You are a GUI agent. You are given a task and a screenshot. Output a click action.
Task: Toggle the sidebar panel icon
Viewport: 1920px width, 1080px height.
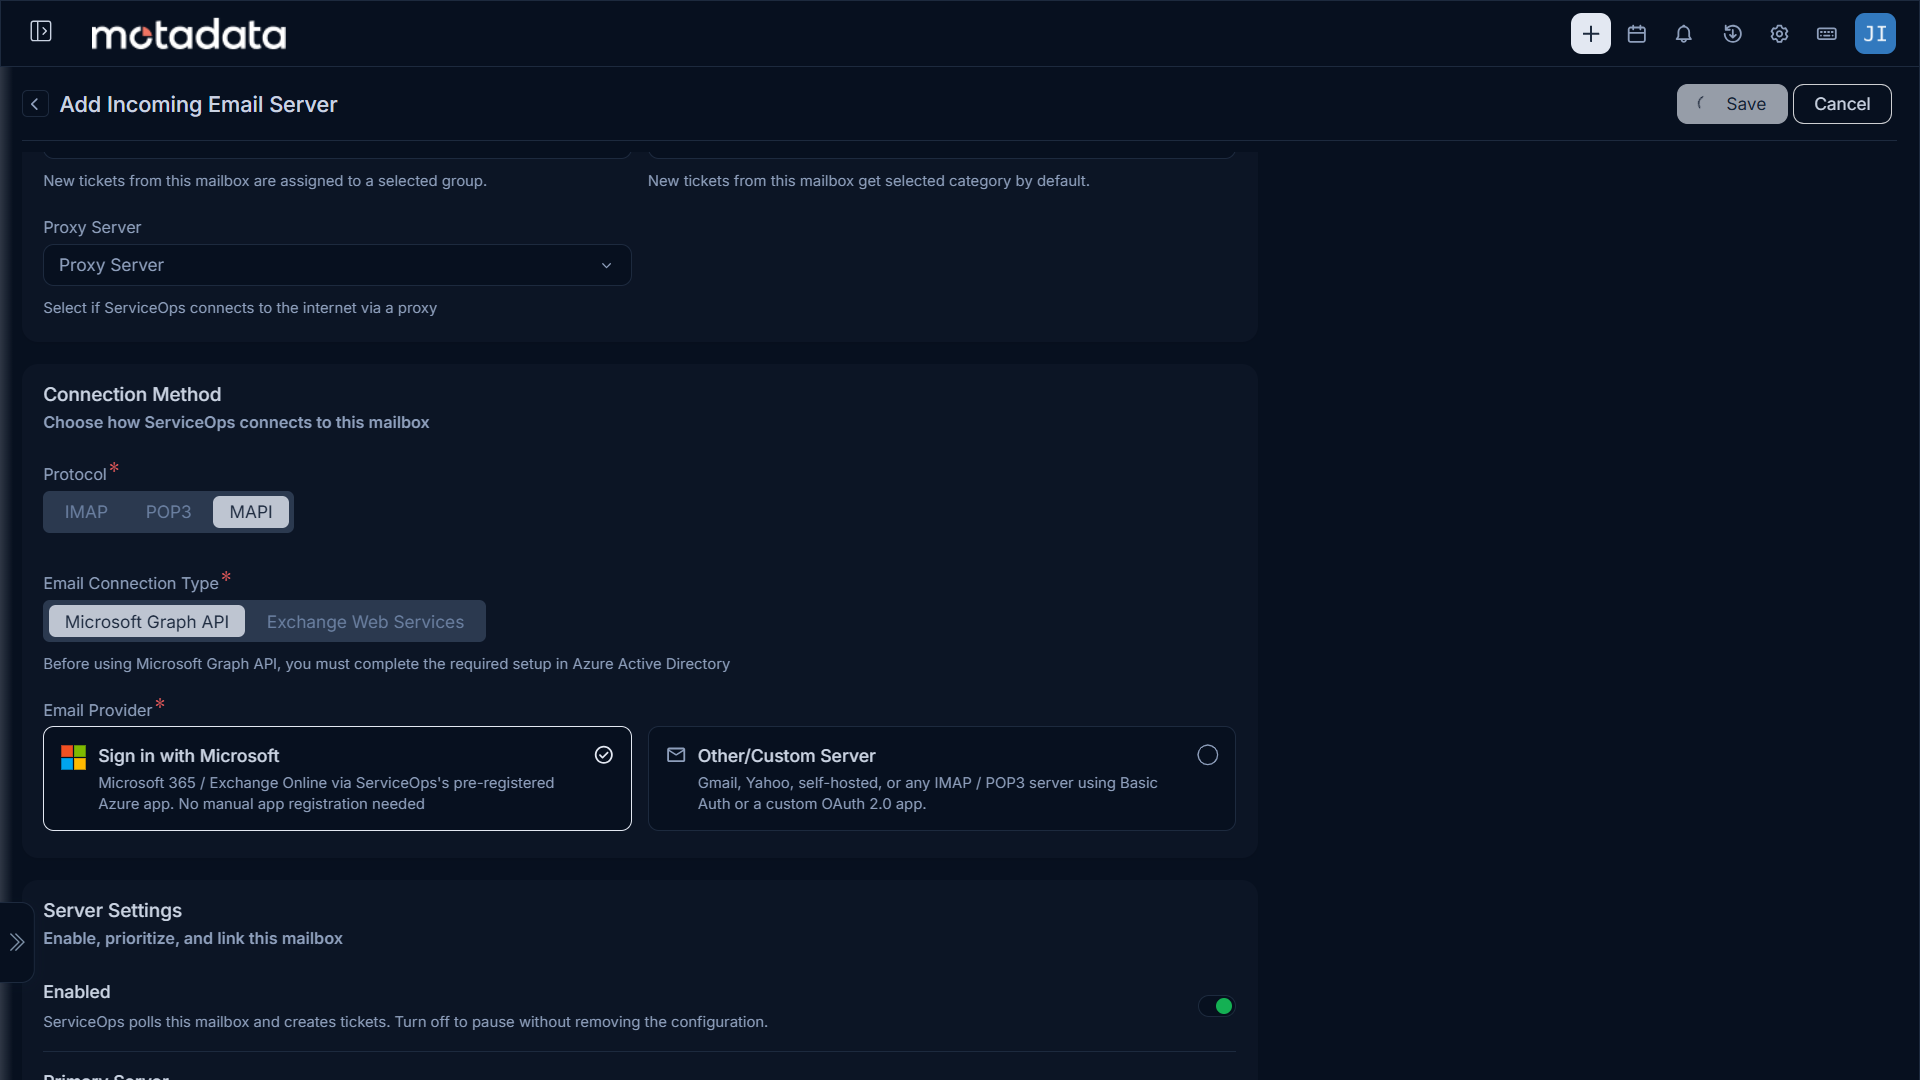pyautogui.click(x=41, y=32)
